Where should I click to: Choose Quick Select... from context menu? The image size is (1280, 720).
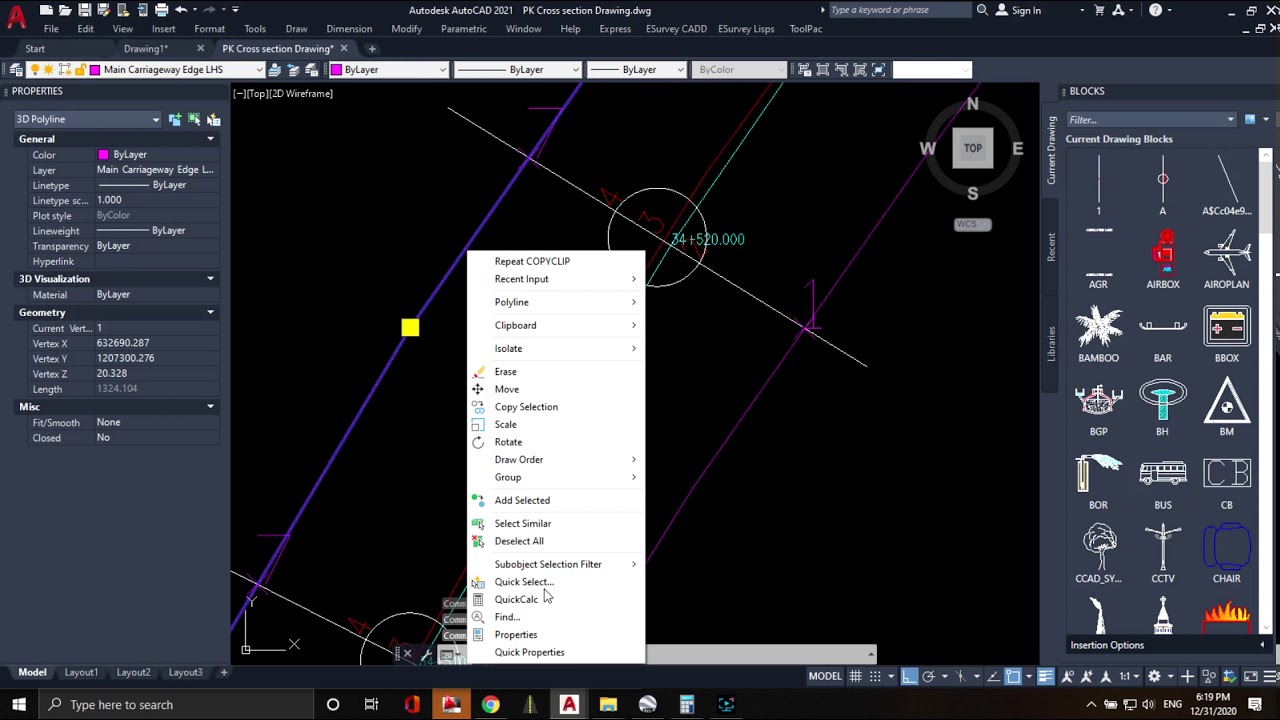coord(556,582)
